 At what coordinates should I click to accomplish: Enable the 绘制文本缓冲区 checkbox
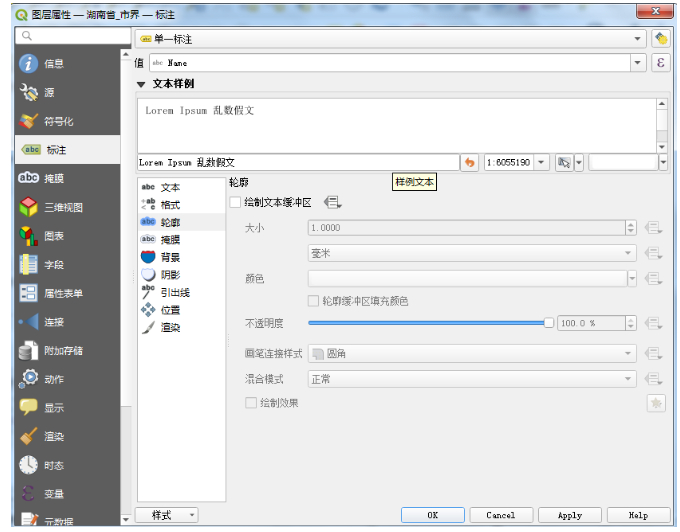click(x=235, y=202)
